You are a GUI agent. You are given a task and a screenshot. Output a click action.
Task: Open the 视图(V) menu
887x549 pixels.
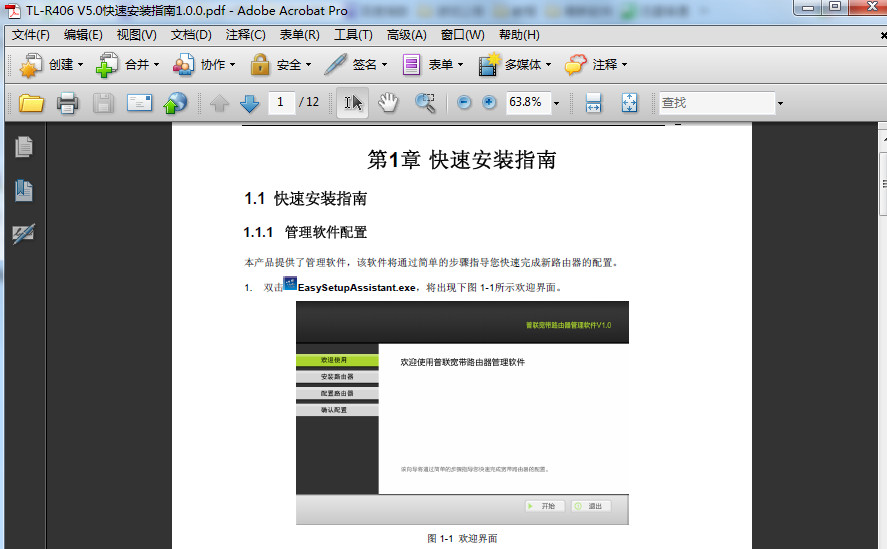pos(136,35)
